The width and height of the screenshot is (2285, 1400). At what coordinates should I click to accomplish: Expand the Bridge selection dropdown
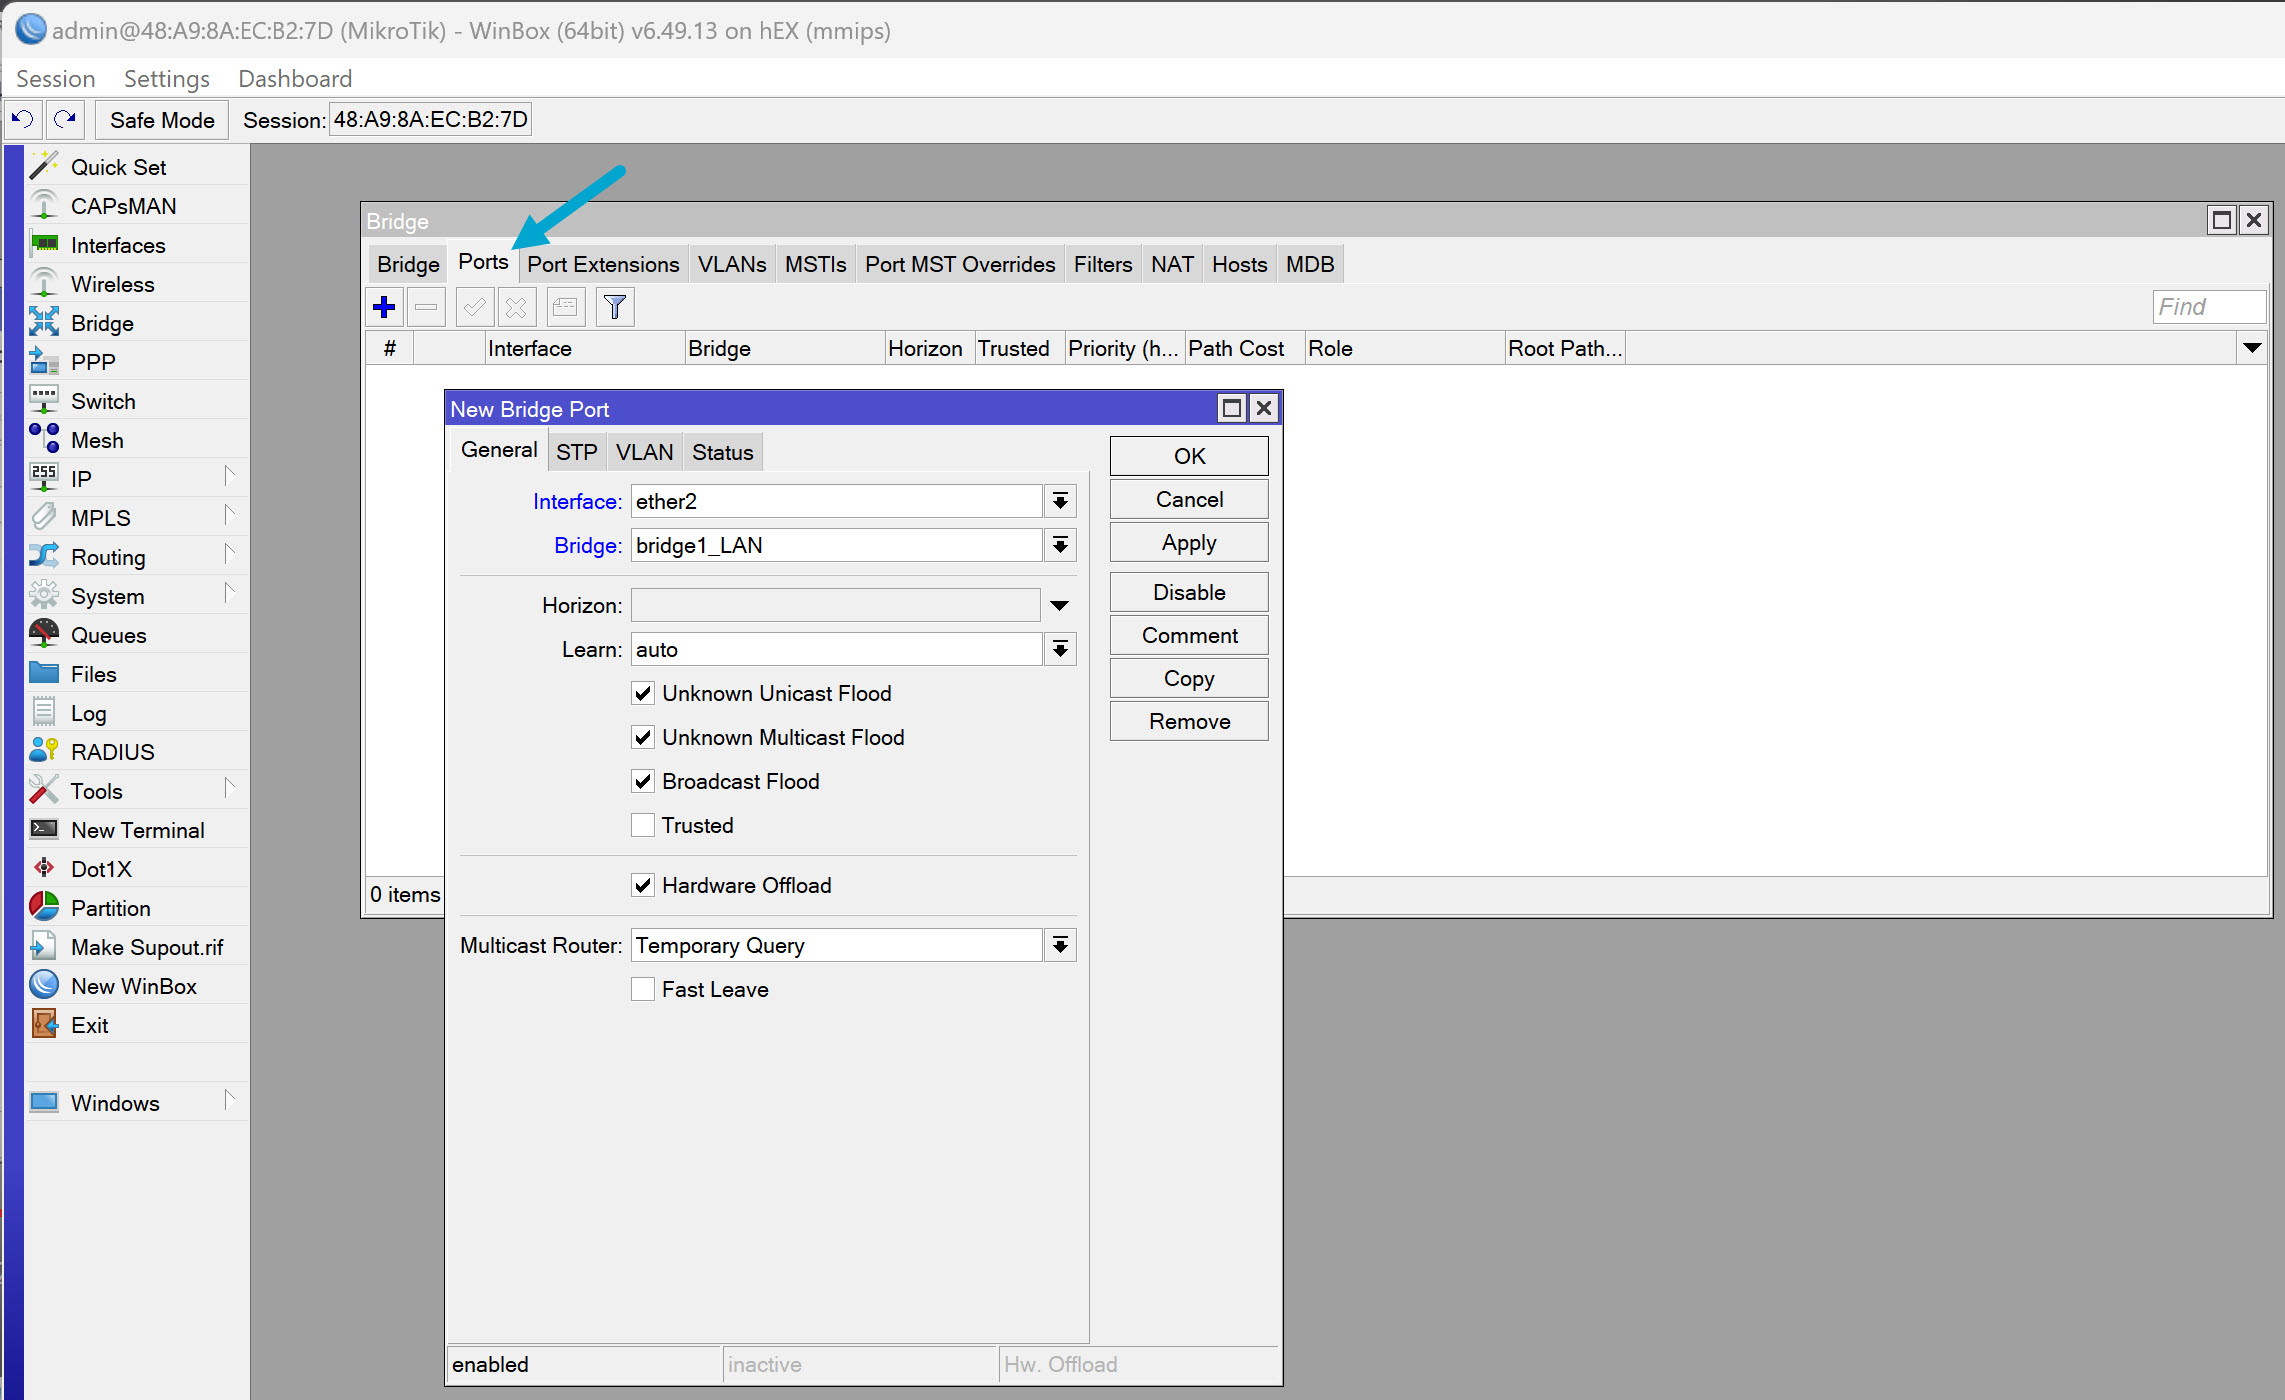pyautogui.click(x=1060, y=545)
